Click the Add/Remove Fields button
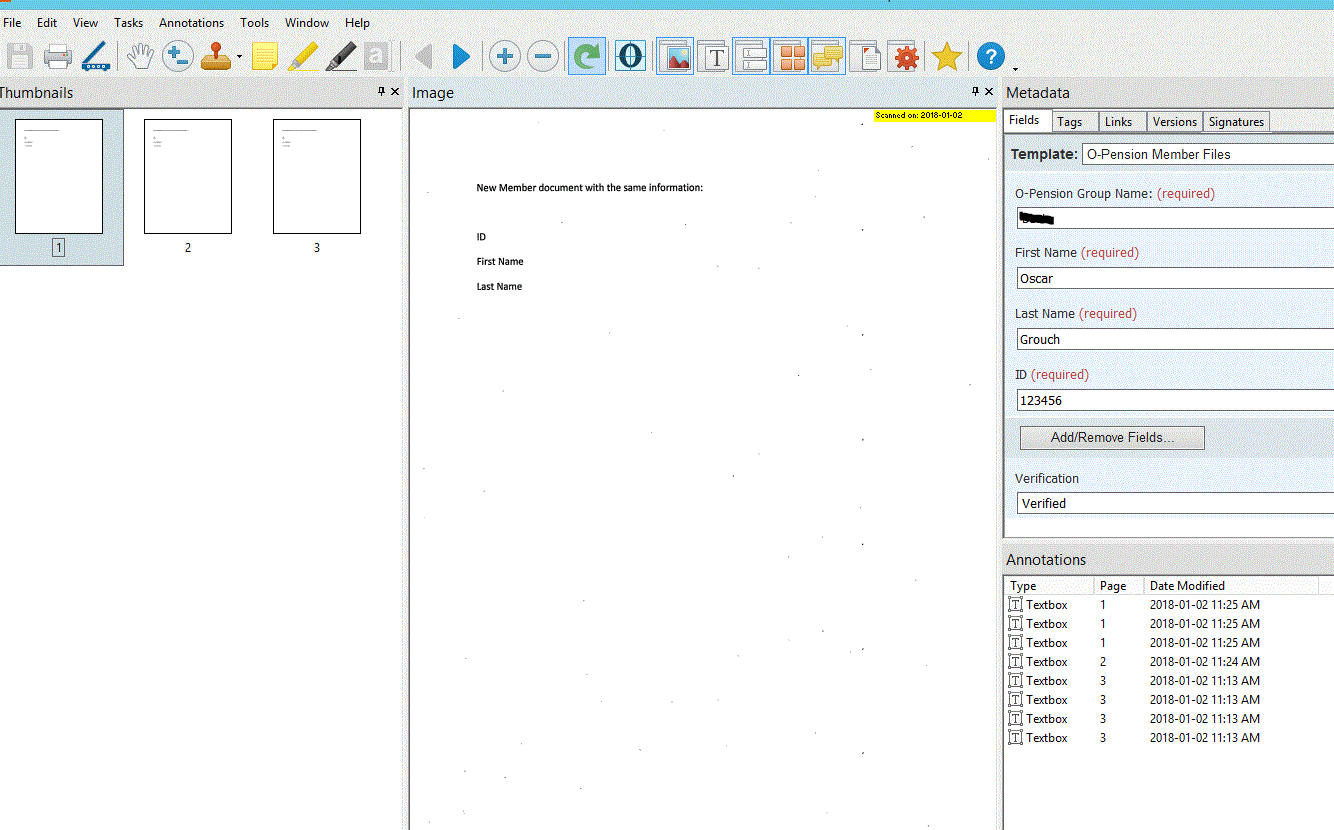The height and width of the screenshot is (830, 1334). (1112, 438)
